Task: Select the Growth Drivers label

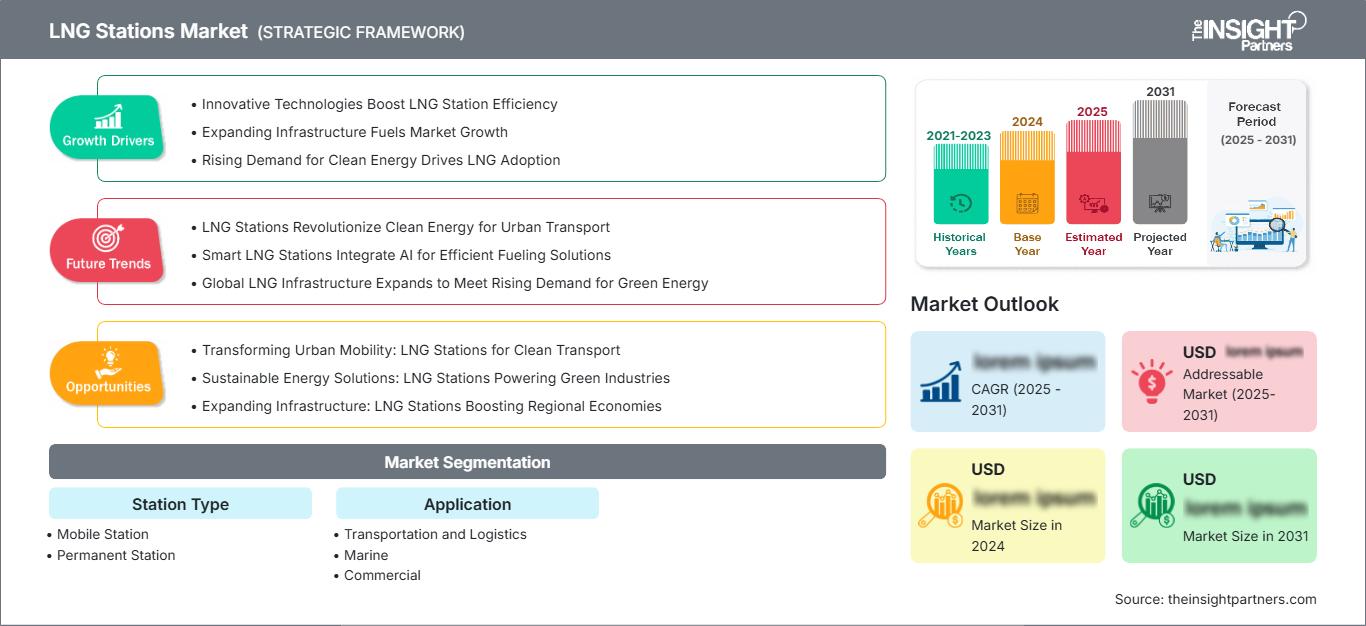Action: click(x=108, y=141)
